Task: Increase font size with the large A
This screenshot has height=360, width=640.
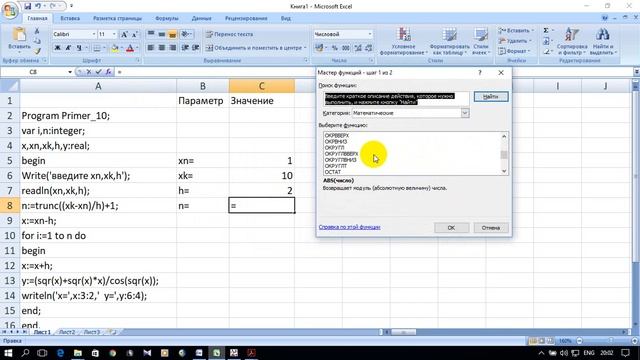Action: (x=124, y=34)
